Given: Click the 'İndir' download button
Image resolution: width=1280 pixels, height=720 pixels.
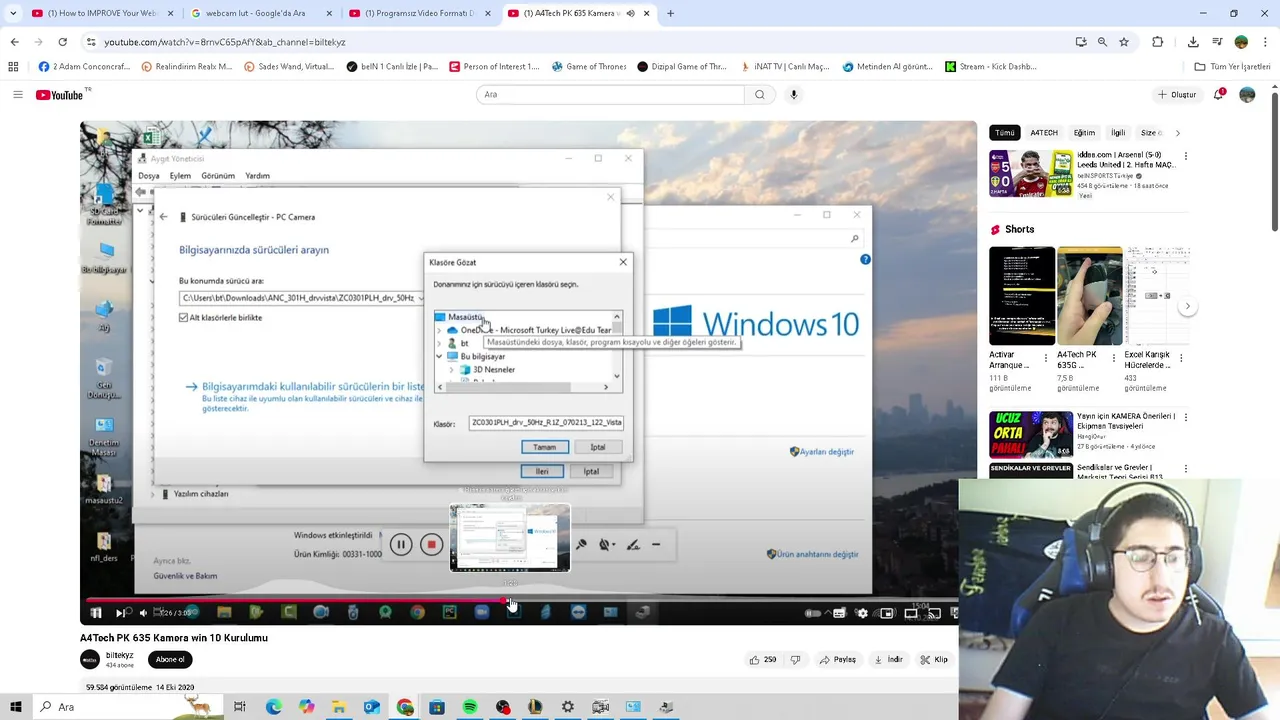Looking at the screenshot, I should [x=888, y=660].
